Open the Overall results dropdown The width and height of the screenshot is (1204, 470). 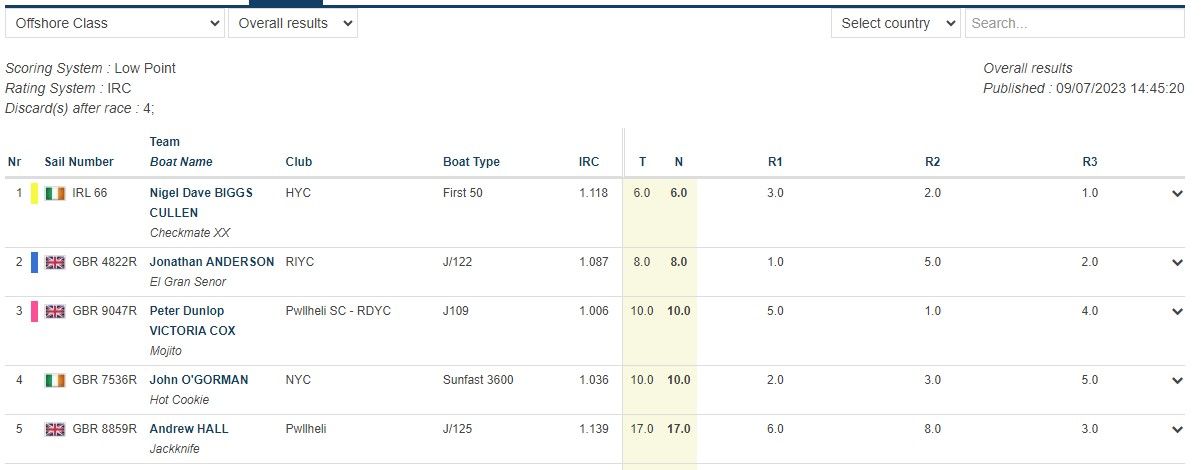[292, 23]
